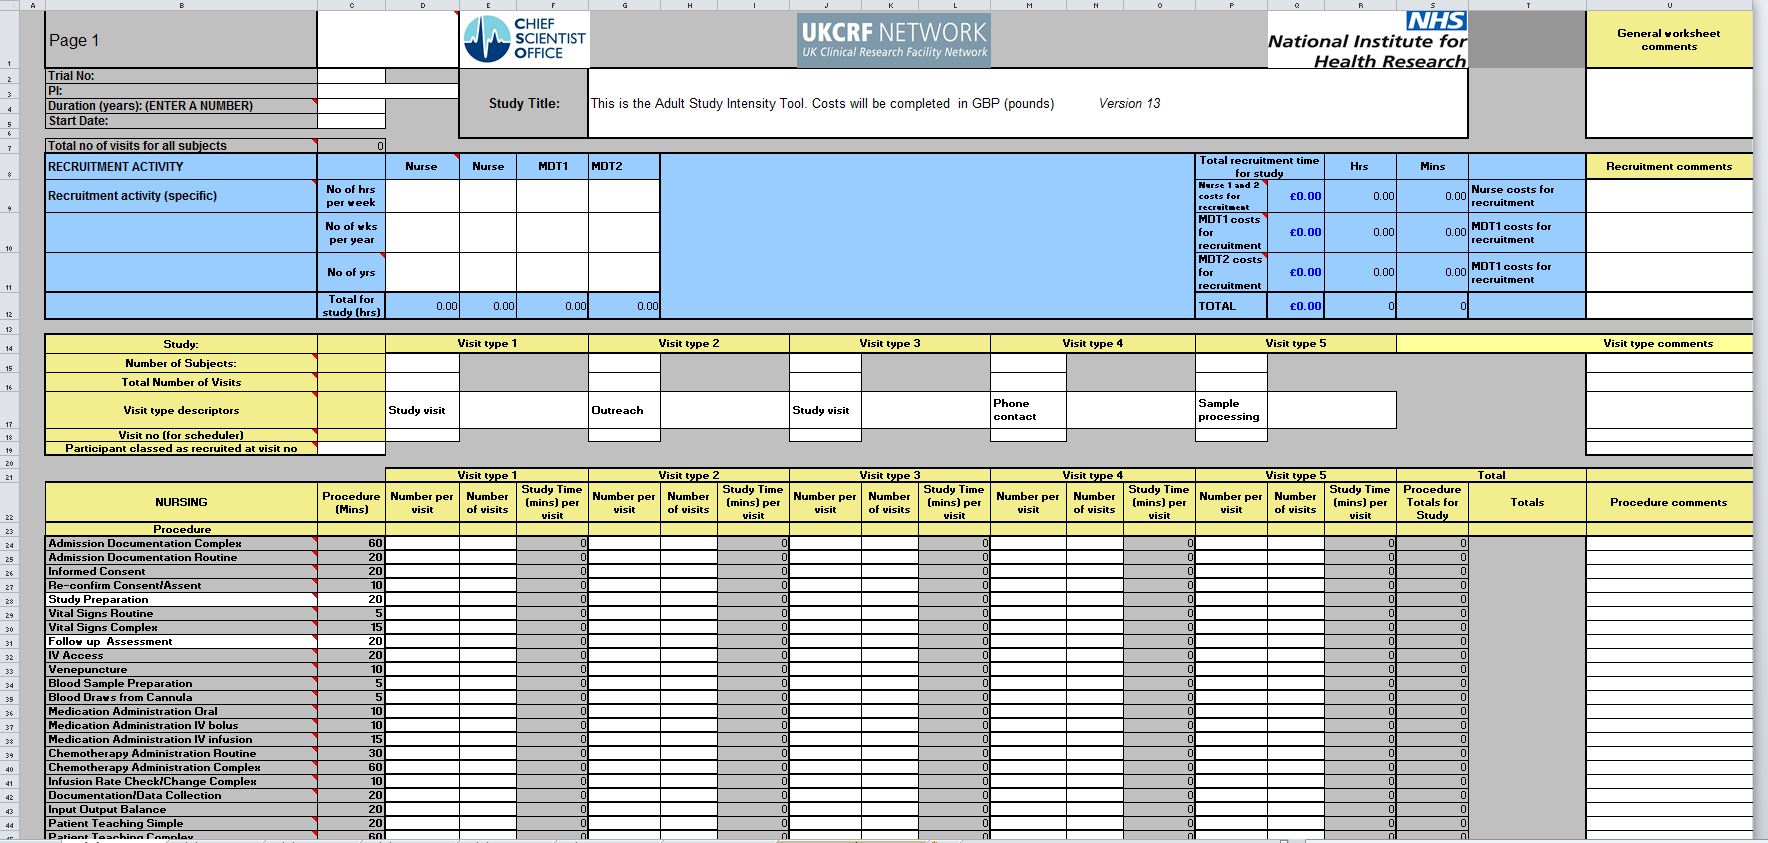Click the "NURSING" section header
This screenshot has height=843, width=1768.
click(x=181, y=502)
